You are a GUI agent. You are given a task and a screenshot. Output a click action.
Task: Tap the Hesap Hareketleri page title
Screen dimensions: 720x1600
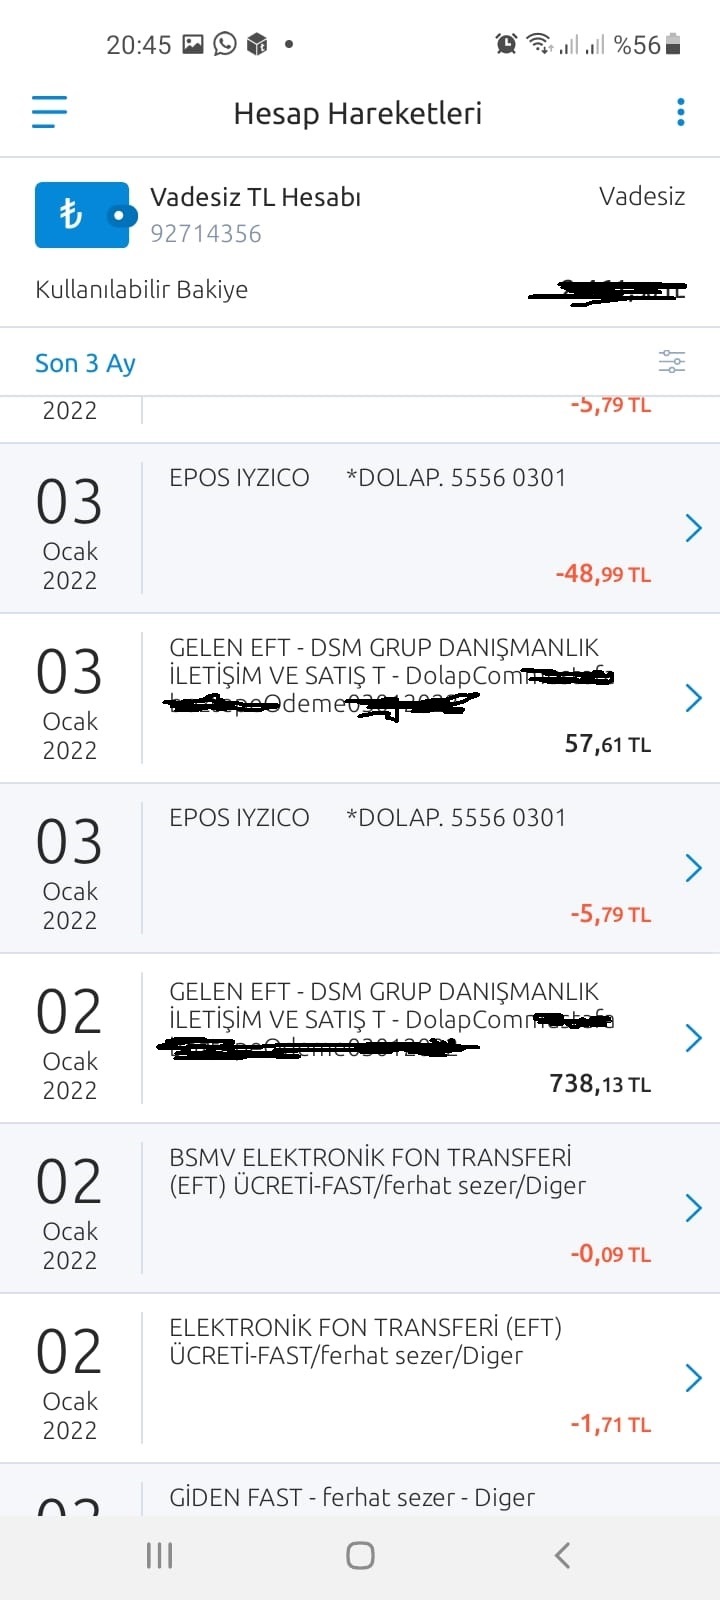tap(358, 113)
